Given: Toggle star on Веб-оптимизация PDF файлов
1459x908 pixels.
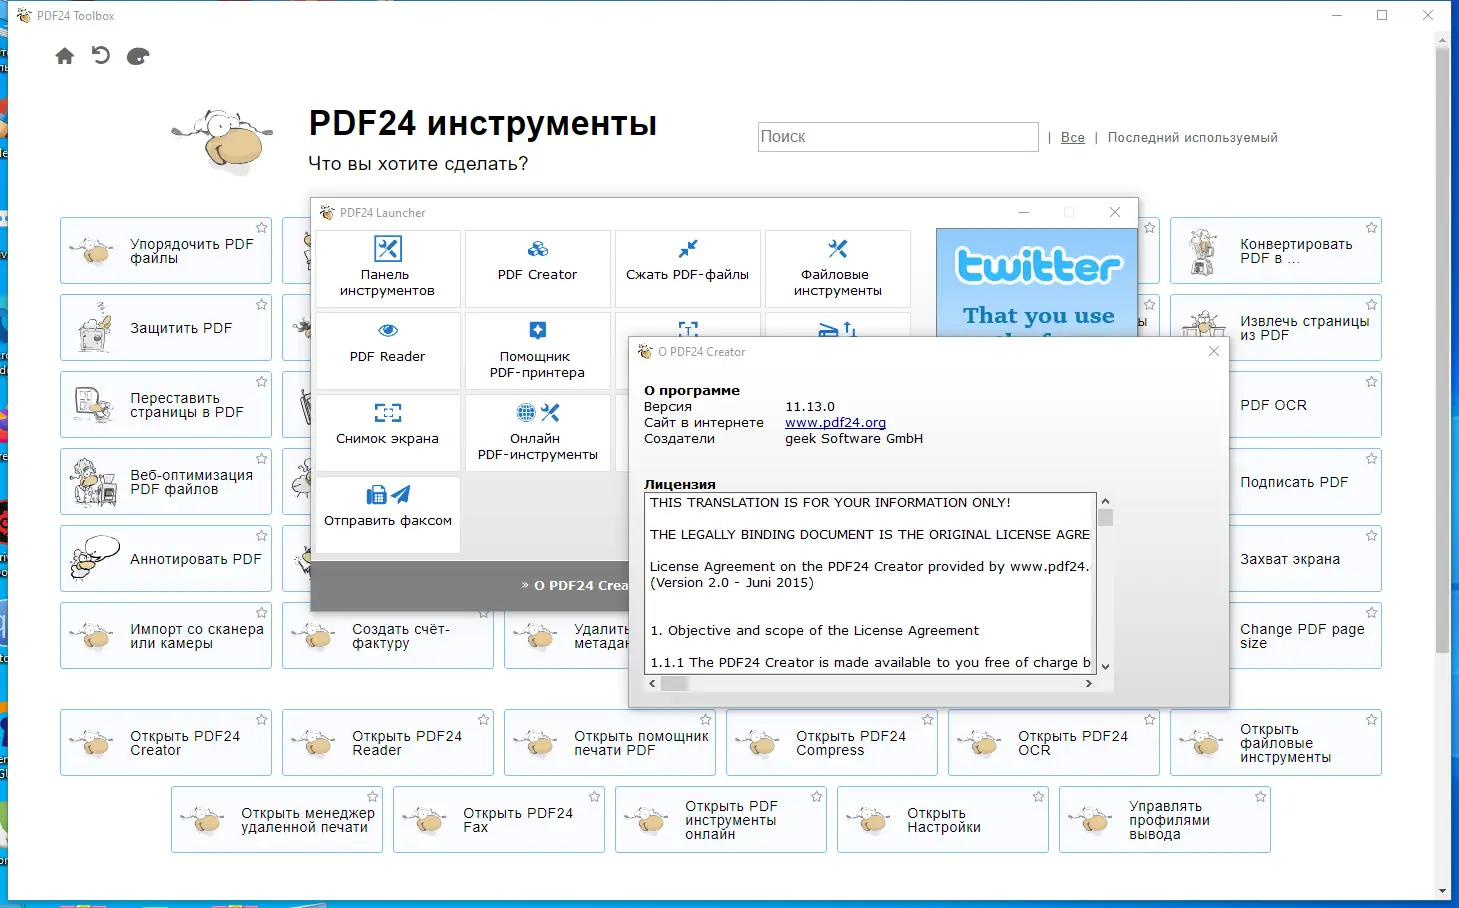Looking at the screenshot, I should (262, 459).
